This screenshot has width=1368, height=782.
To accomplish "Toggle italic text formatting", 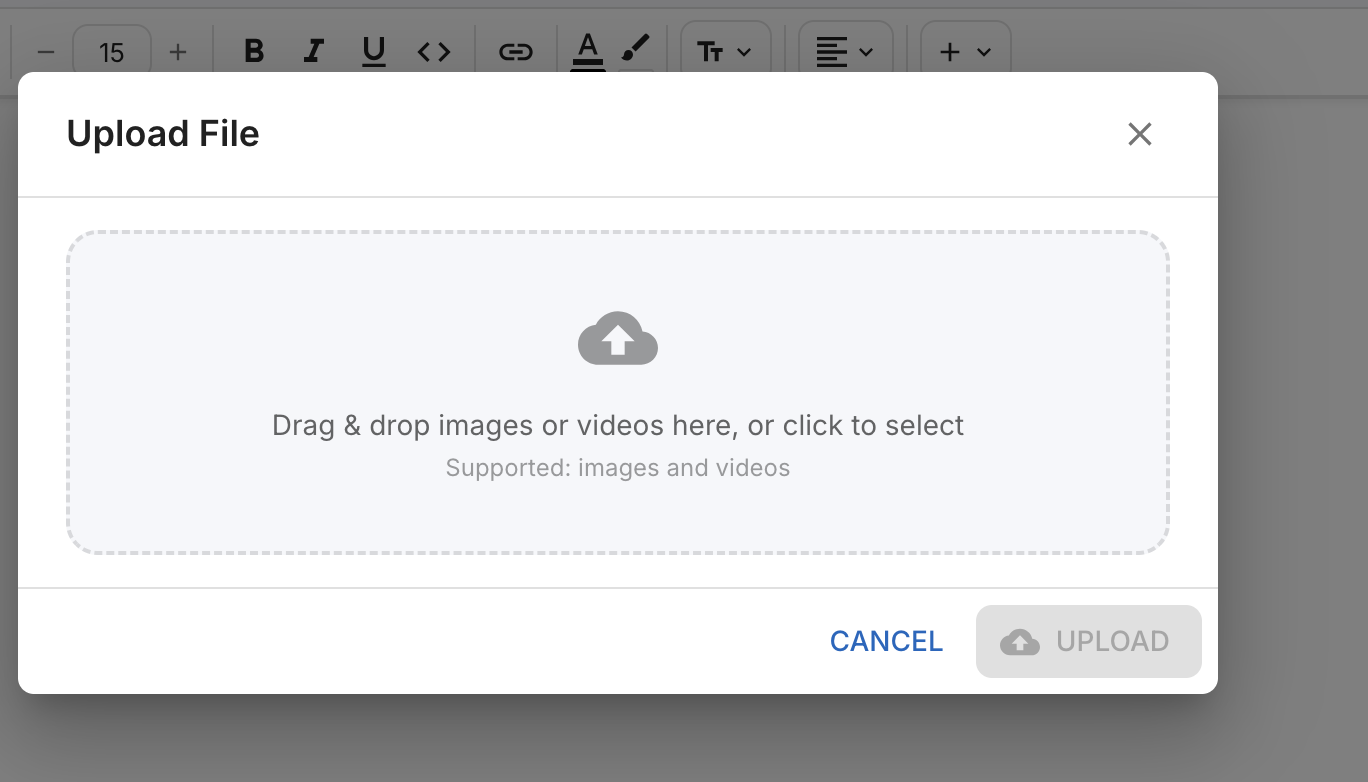I will pos(314,51).
